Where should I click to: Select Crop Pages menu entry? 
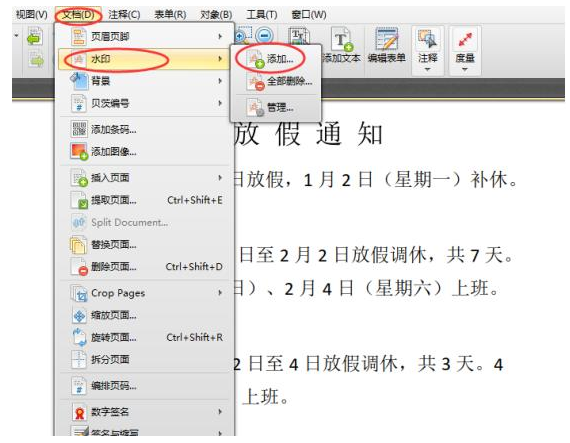[145, 293]
